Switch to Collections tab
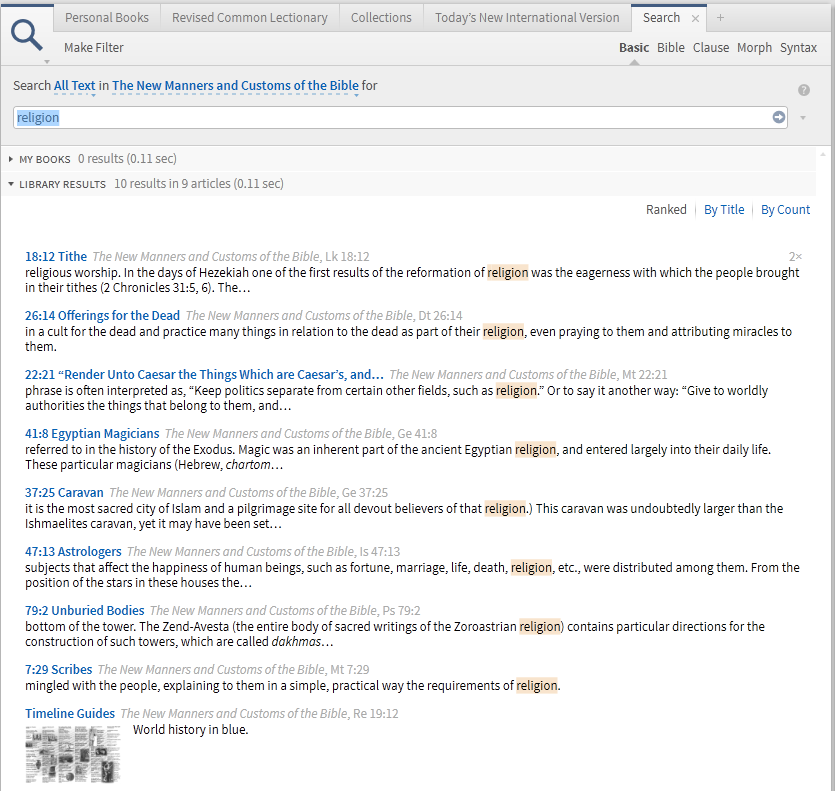The image size is (835, 791). tap(381, 18)
